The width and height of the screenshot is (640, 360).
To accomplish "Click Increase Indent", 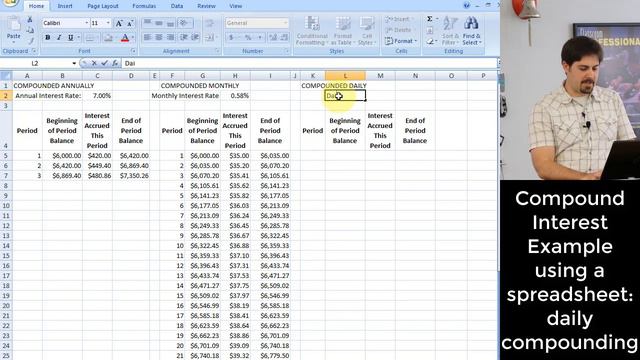I will click(x=196, y=38).
